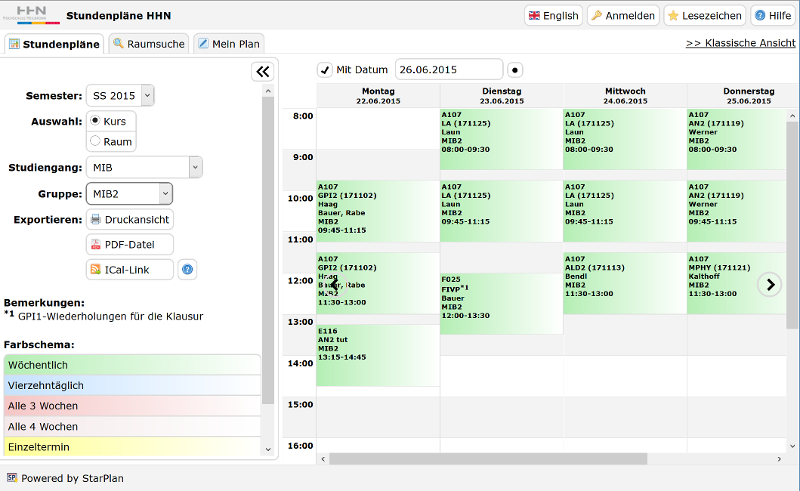Click the today dot button beside the date
Screen dimensions: 800x491
[x=515, y=70]
